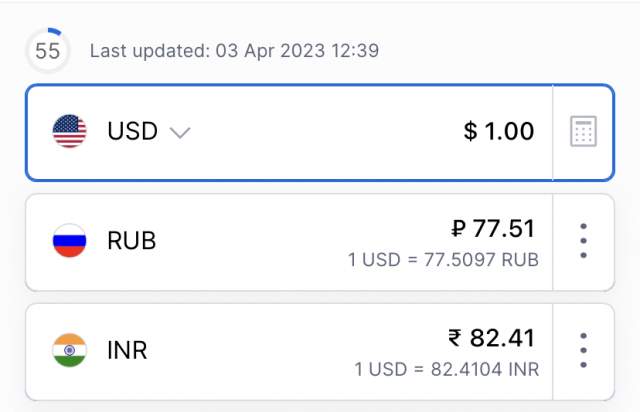Open the INR row three-dot menu
The width and height of the screenshot is (640, 412).
pyautogui.click(x=583, y=350)
